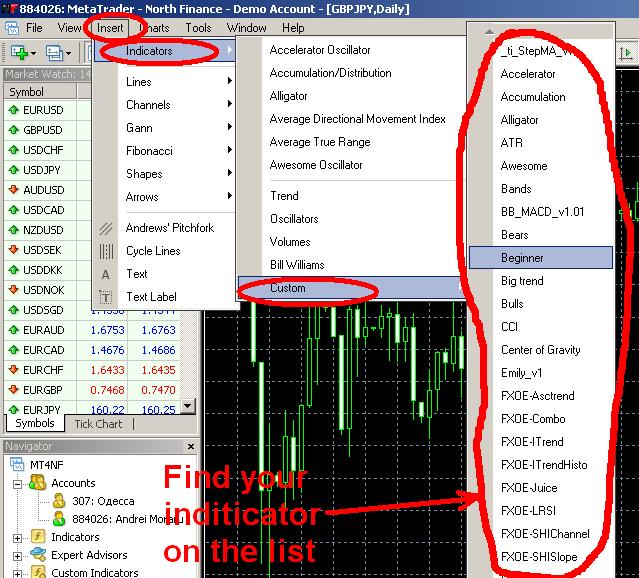The width and height of the screenshot is (639, 578).
Task: Select account 884026 Andrei in Navigator
Action: point(127,519)
